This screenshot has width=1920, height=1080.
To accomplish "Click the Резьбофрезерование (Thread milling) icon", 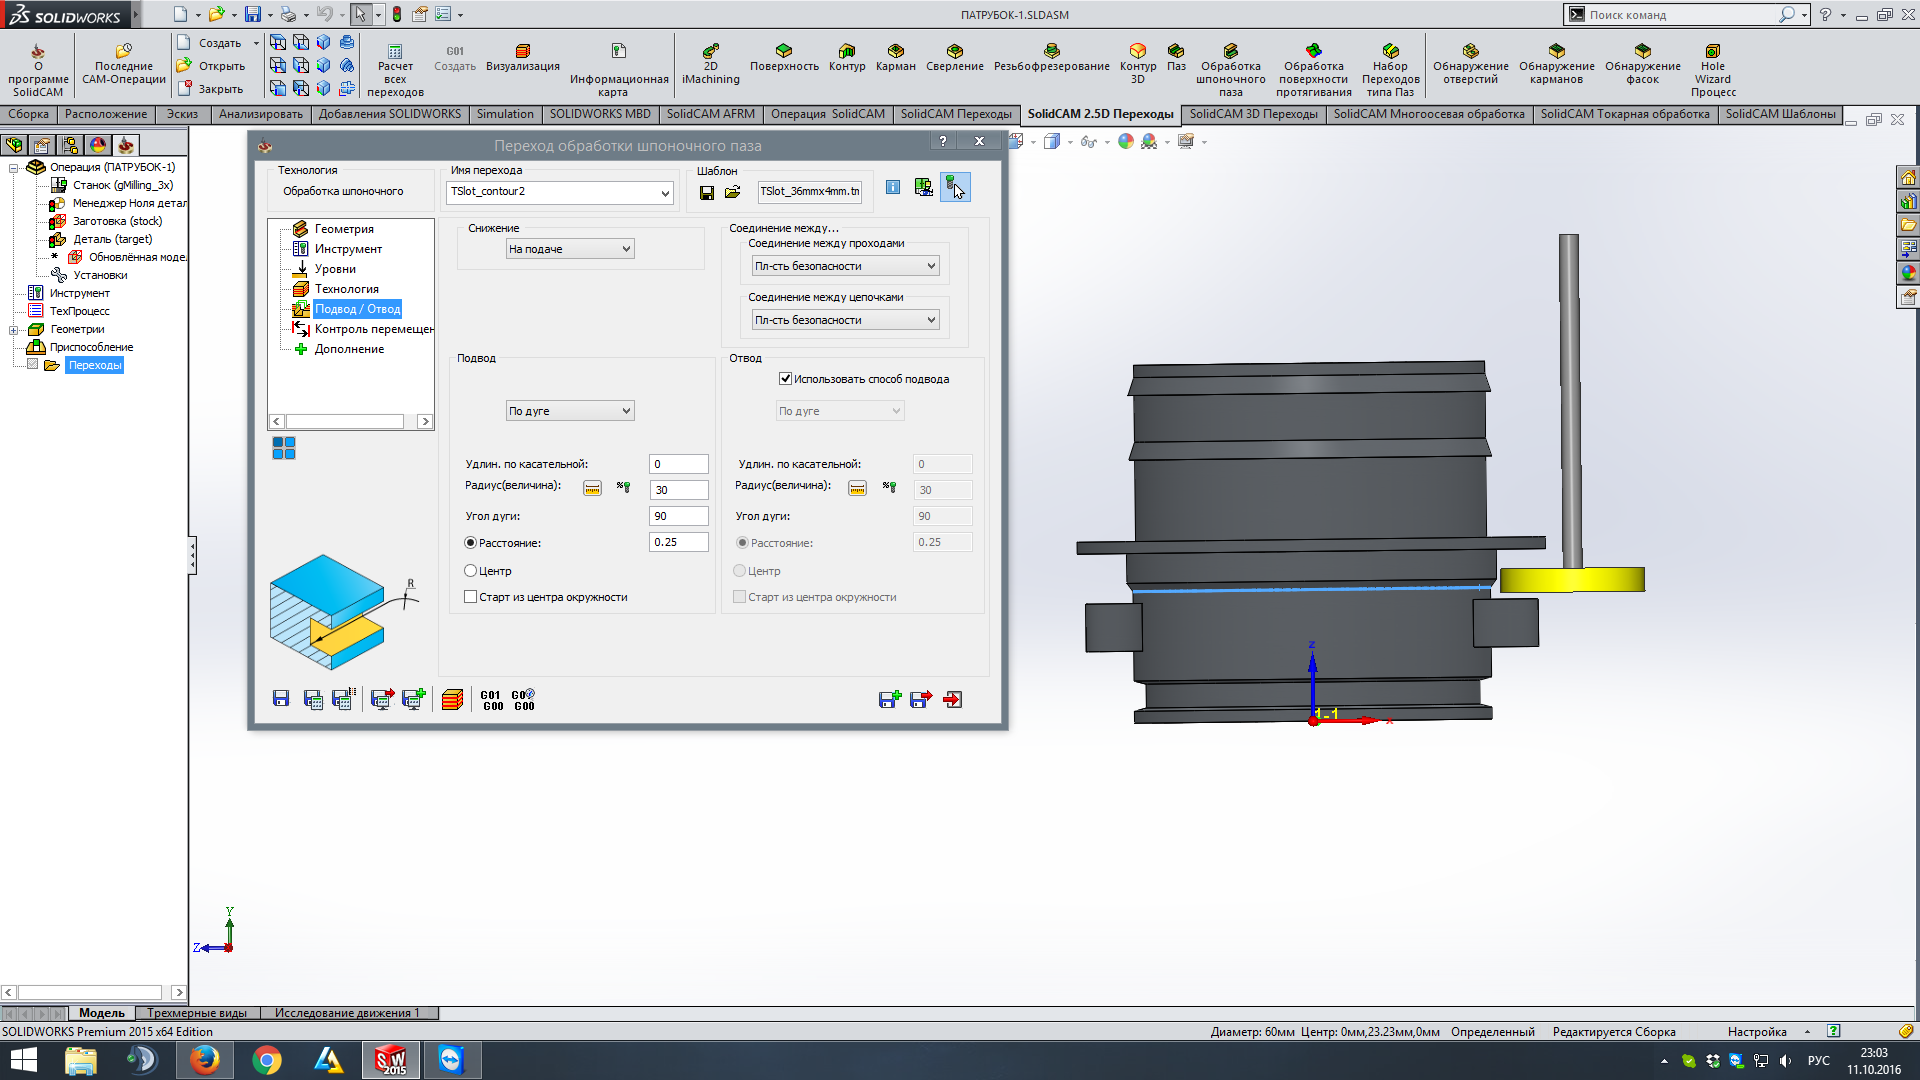I will pyautogui.click(x=1051, y=52).
